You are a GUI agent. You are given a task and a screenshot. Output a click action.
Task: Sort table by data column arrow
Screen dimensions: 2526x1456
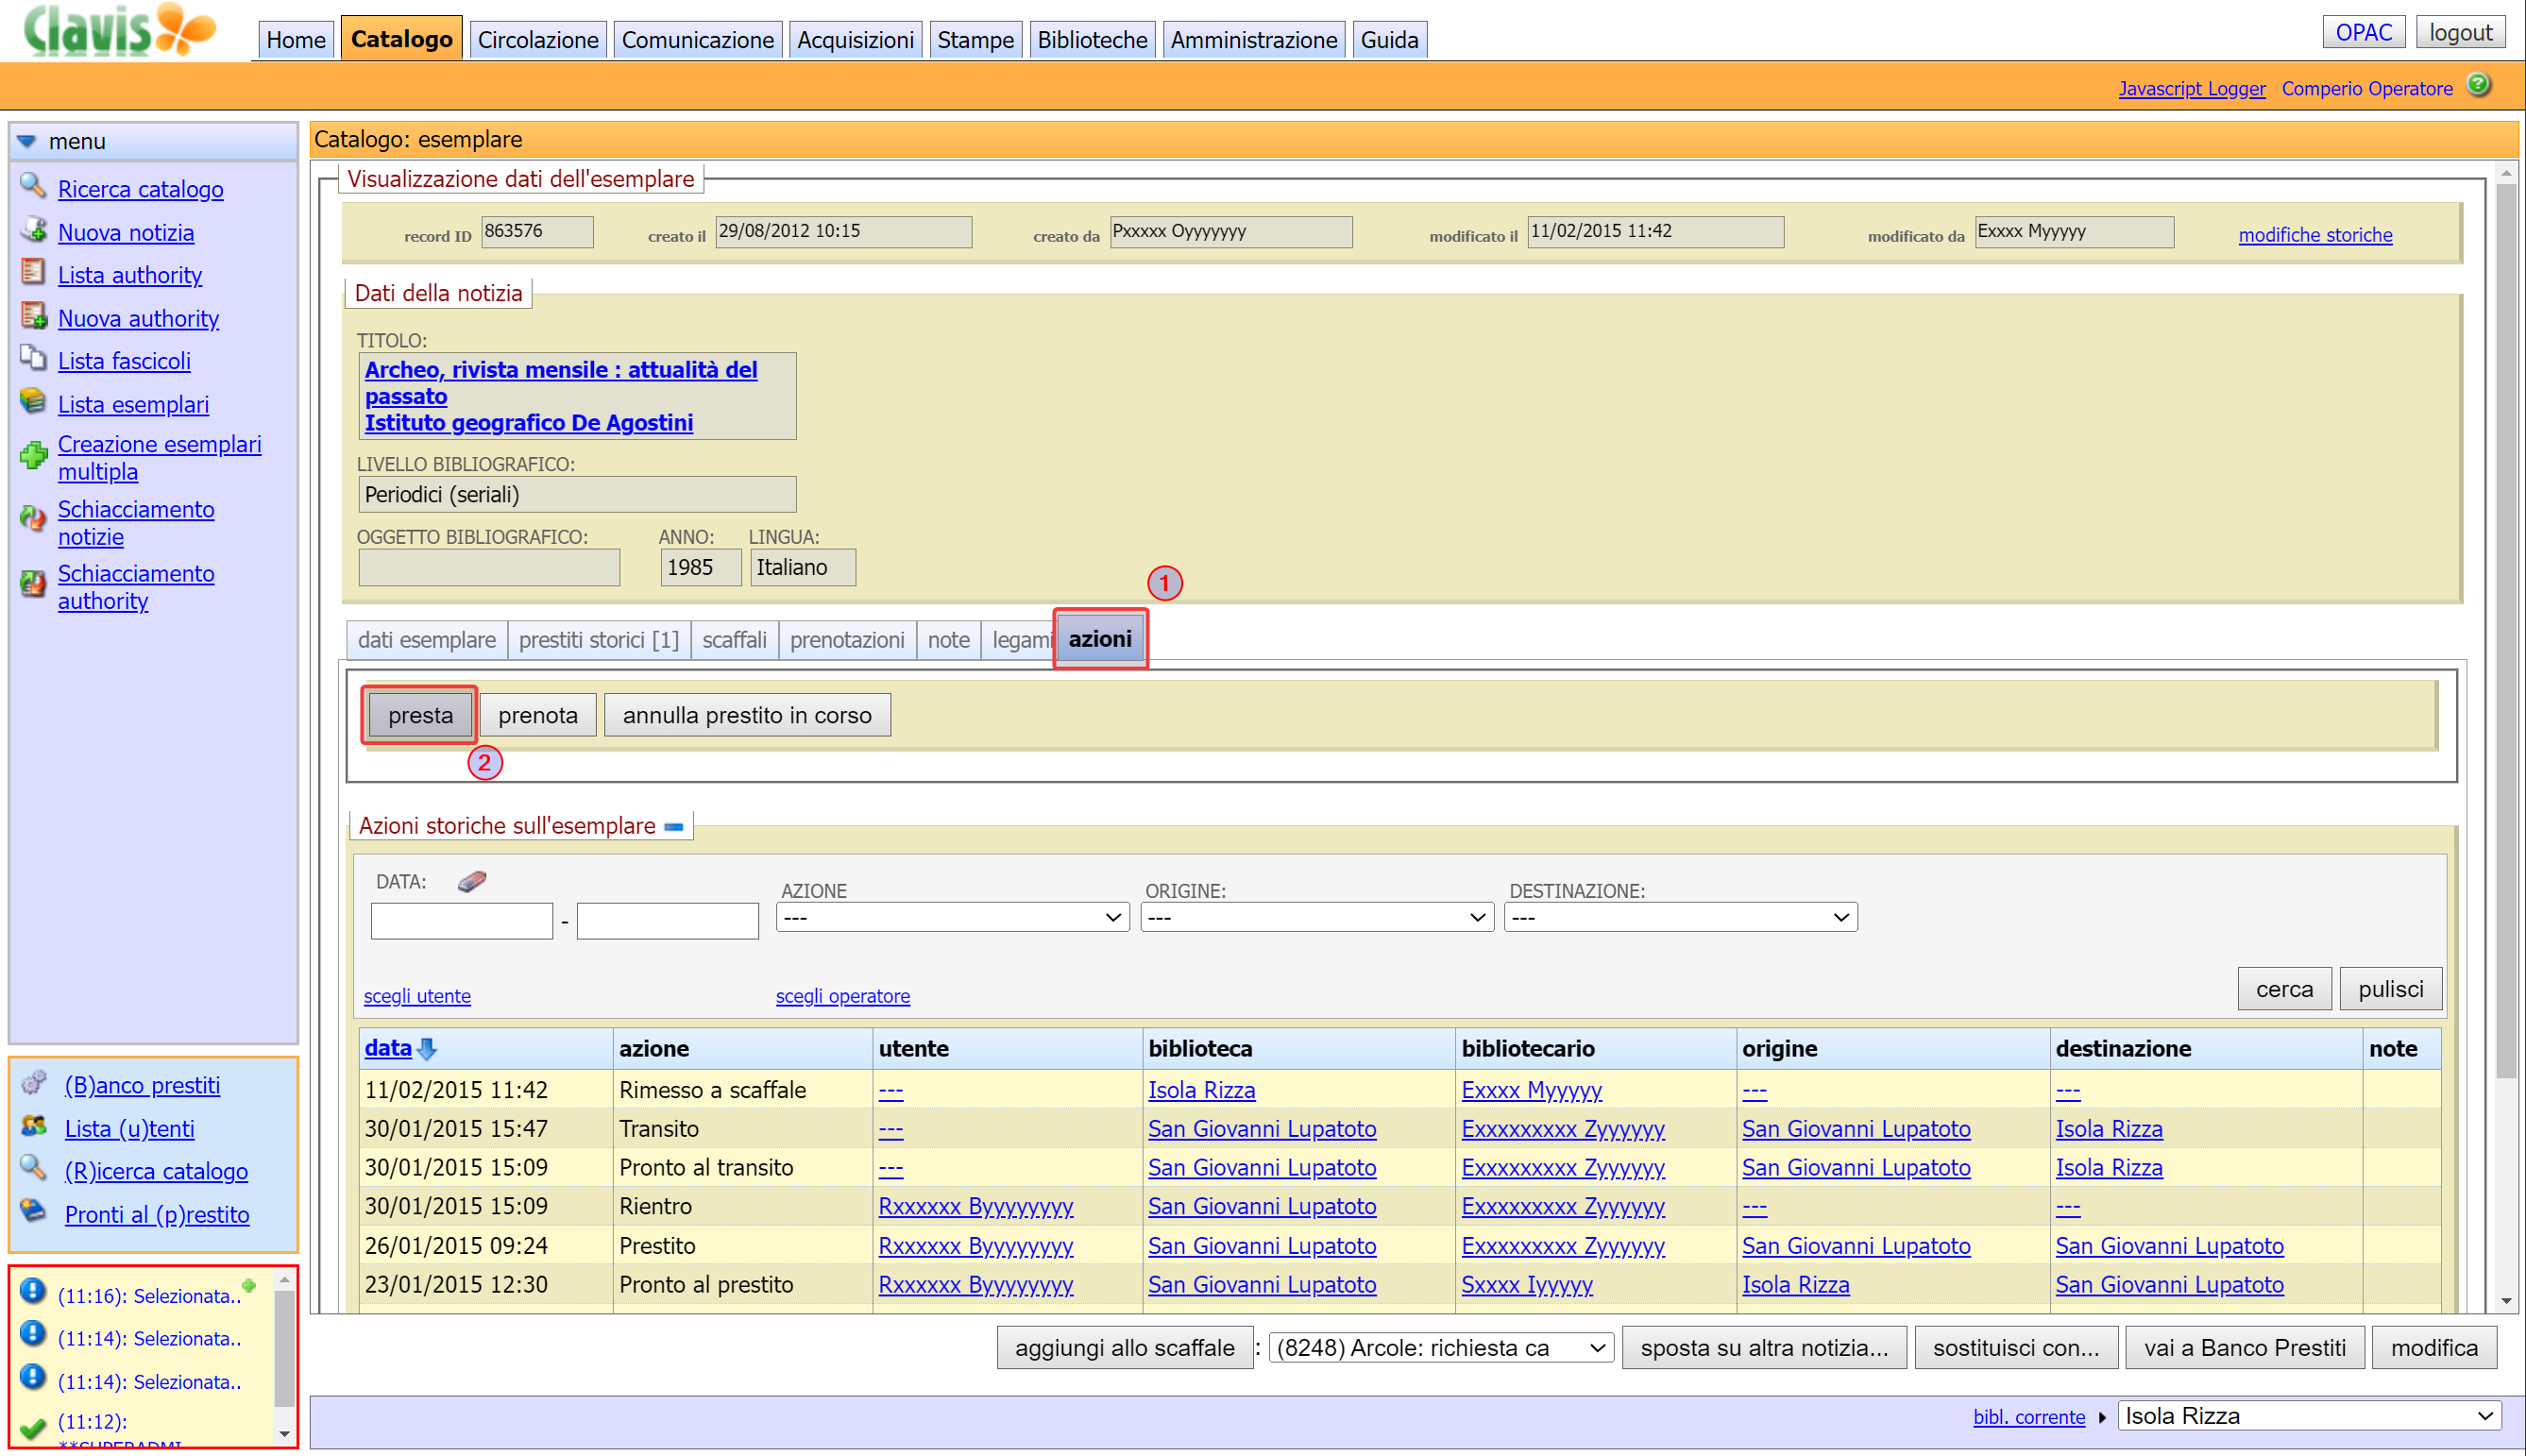tap(427, 1048)
